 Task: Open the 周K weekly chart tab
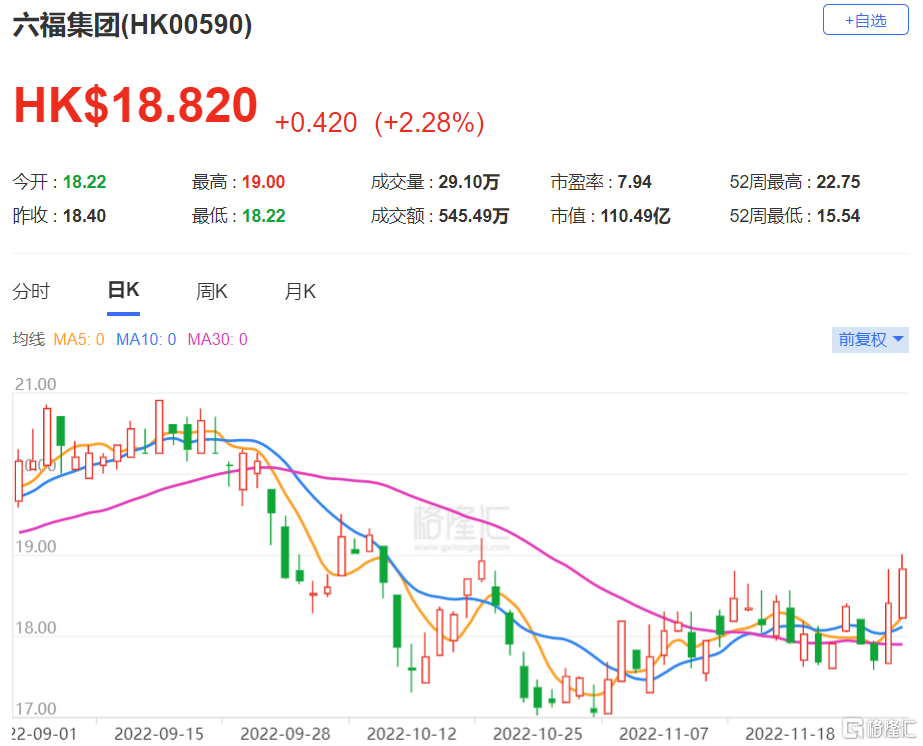pyautogui.click(x=211, y=291)
